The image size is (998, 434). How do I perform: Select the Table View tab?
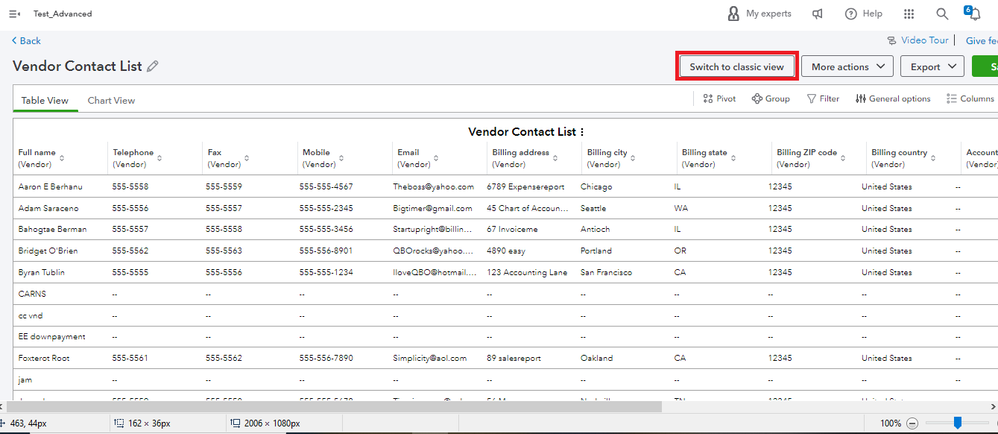[45, 100]
